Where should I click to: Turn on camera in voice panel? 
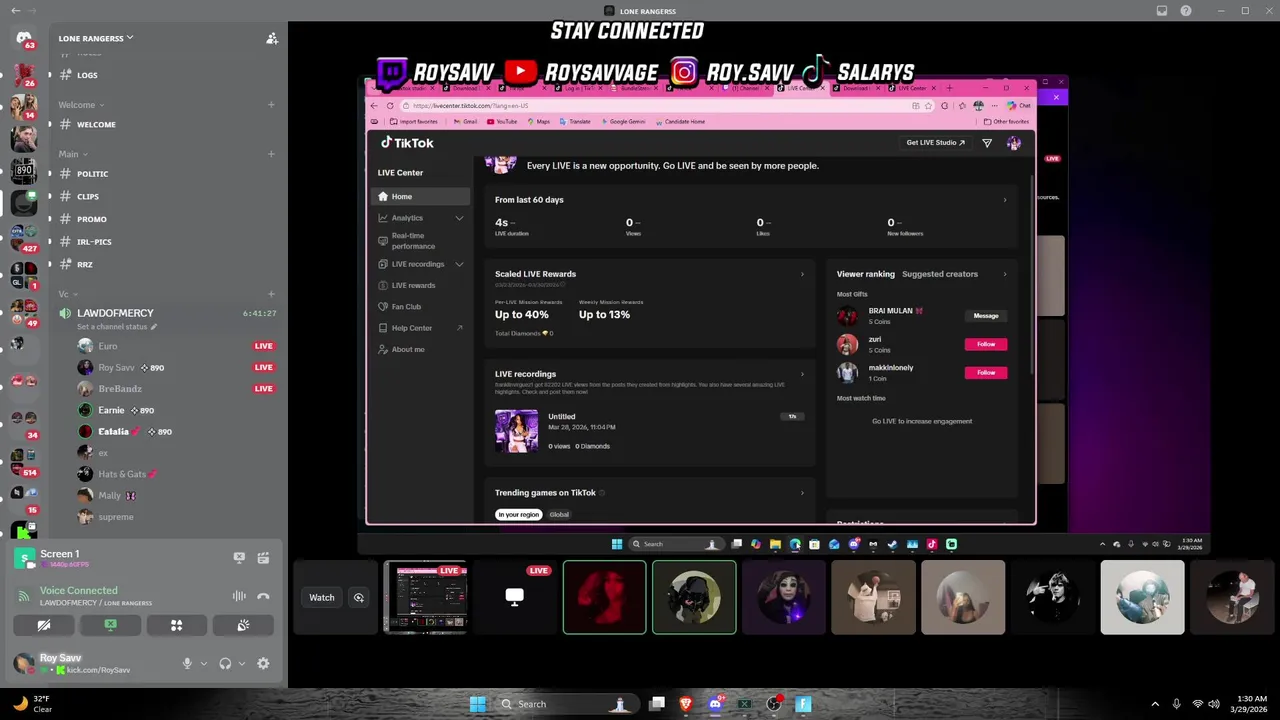tap(44, 625)
